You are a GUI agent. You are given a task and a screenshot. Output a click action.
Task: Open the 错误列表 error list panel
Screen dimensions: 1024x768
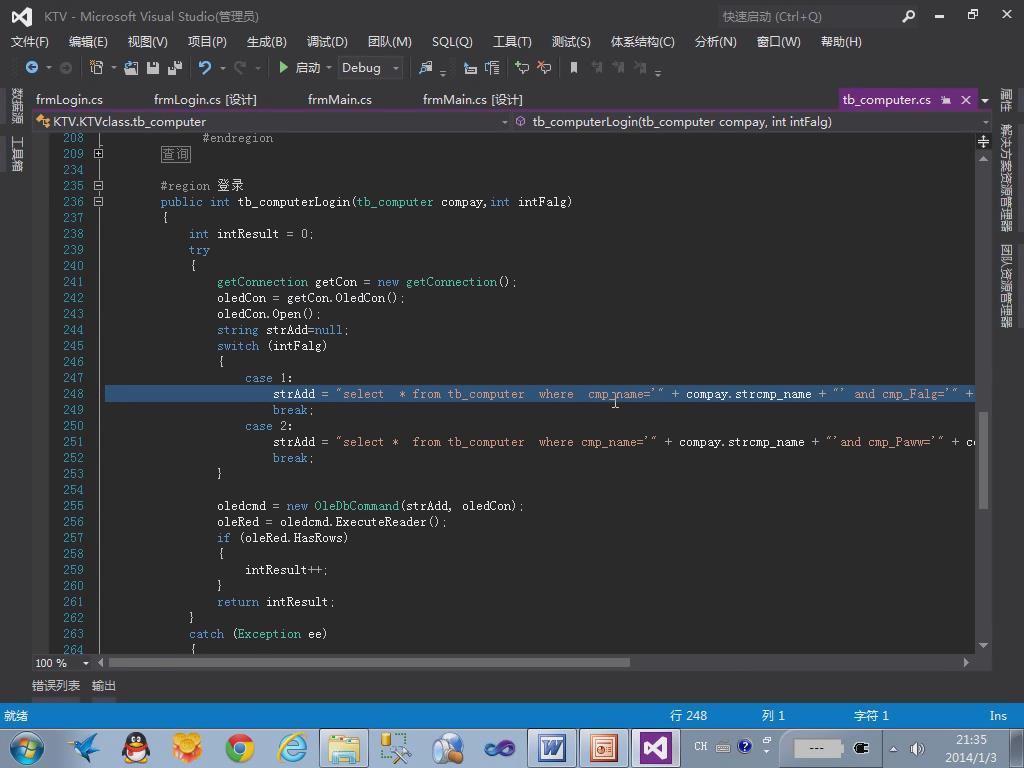click(56, 686)
